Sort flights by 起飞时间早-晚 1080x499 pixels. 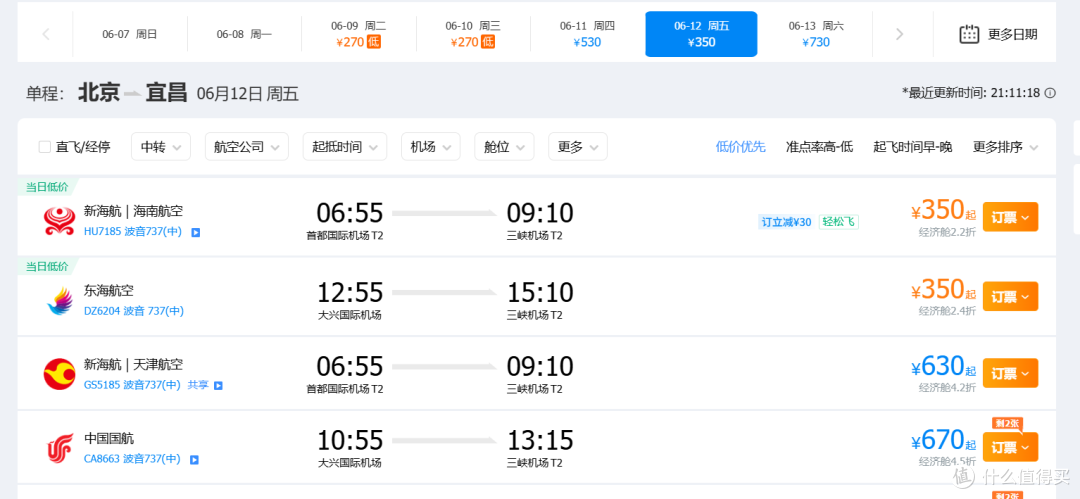[x=913, y=147]
